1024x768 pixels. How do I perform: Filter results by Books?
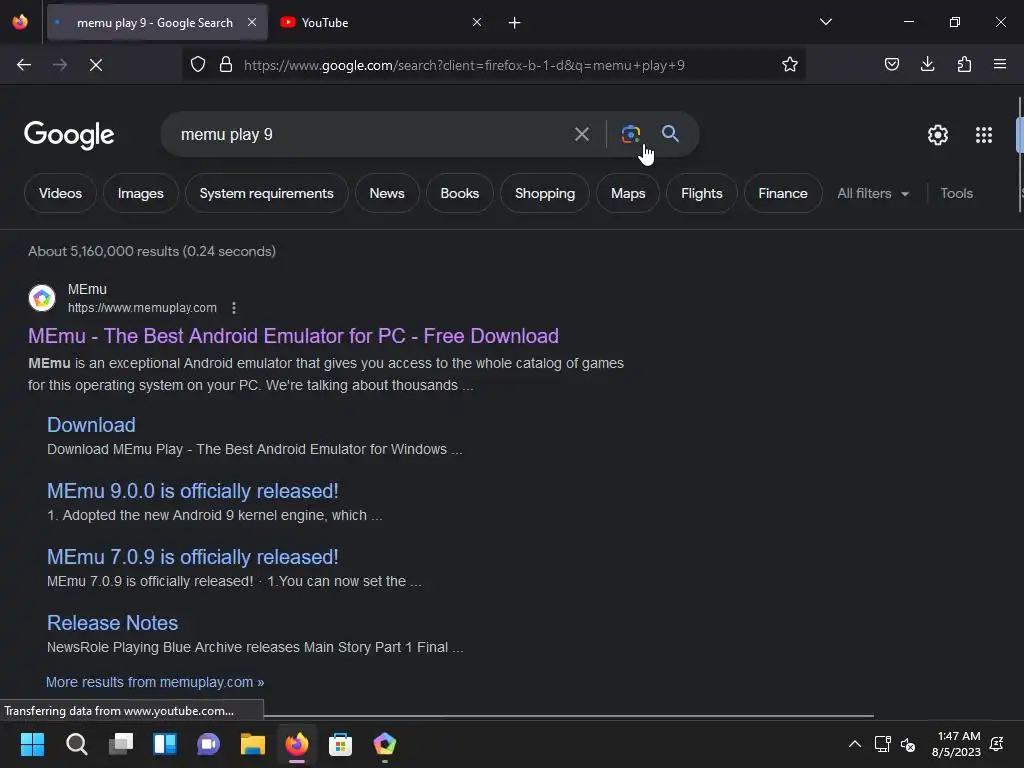[x=460, y=193]
